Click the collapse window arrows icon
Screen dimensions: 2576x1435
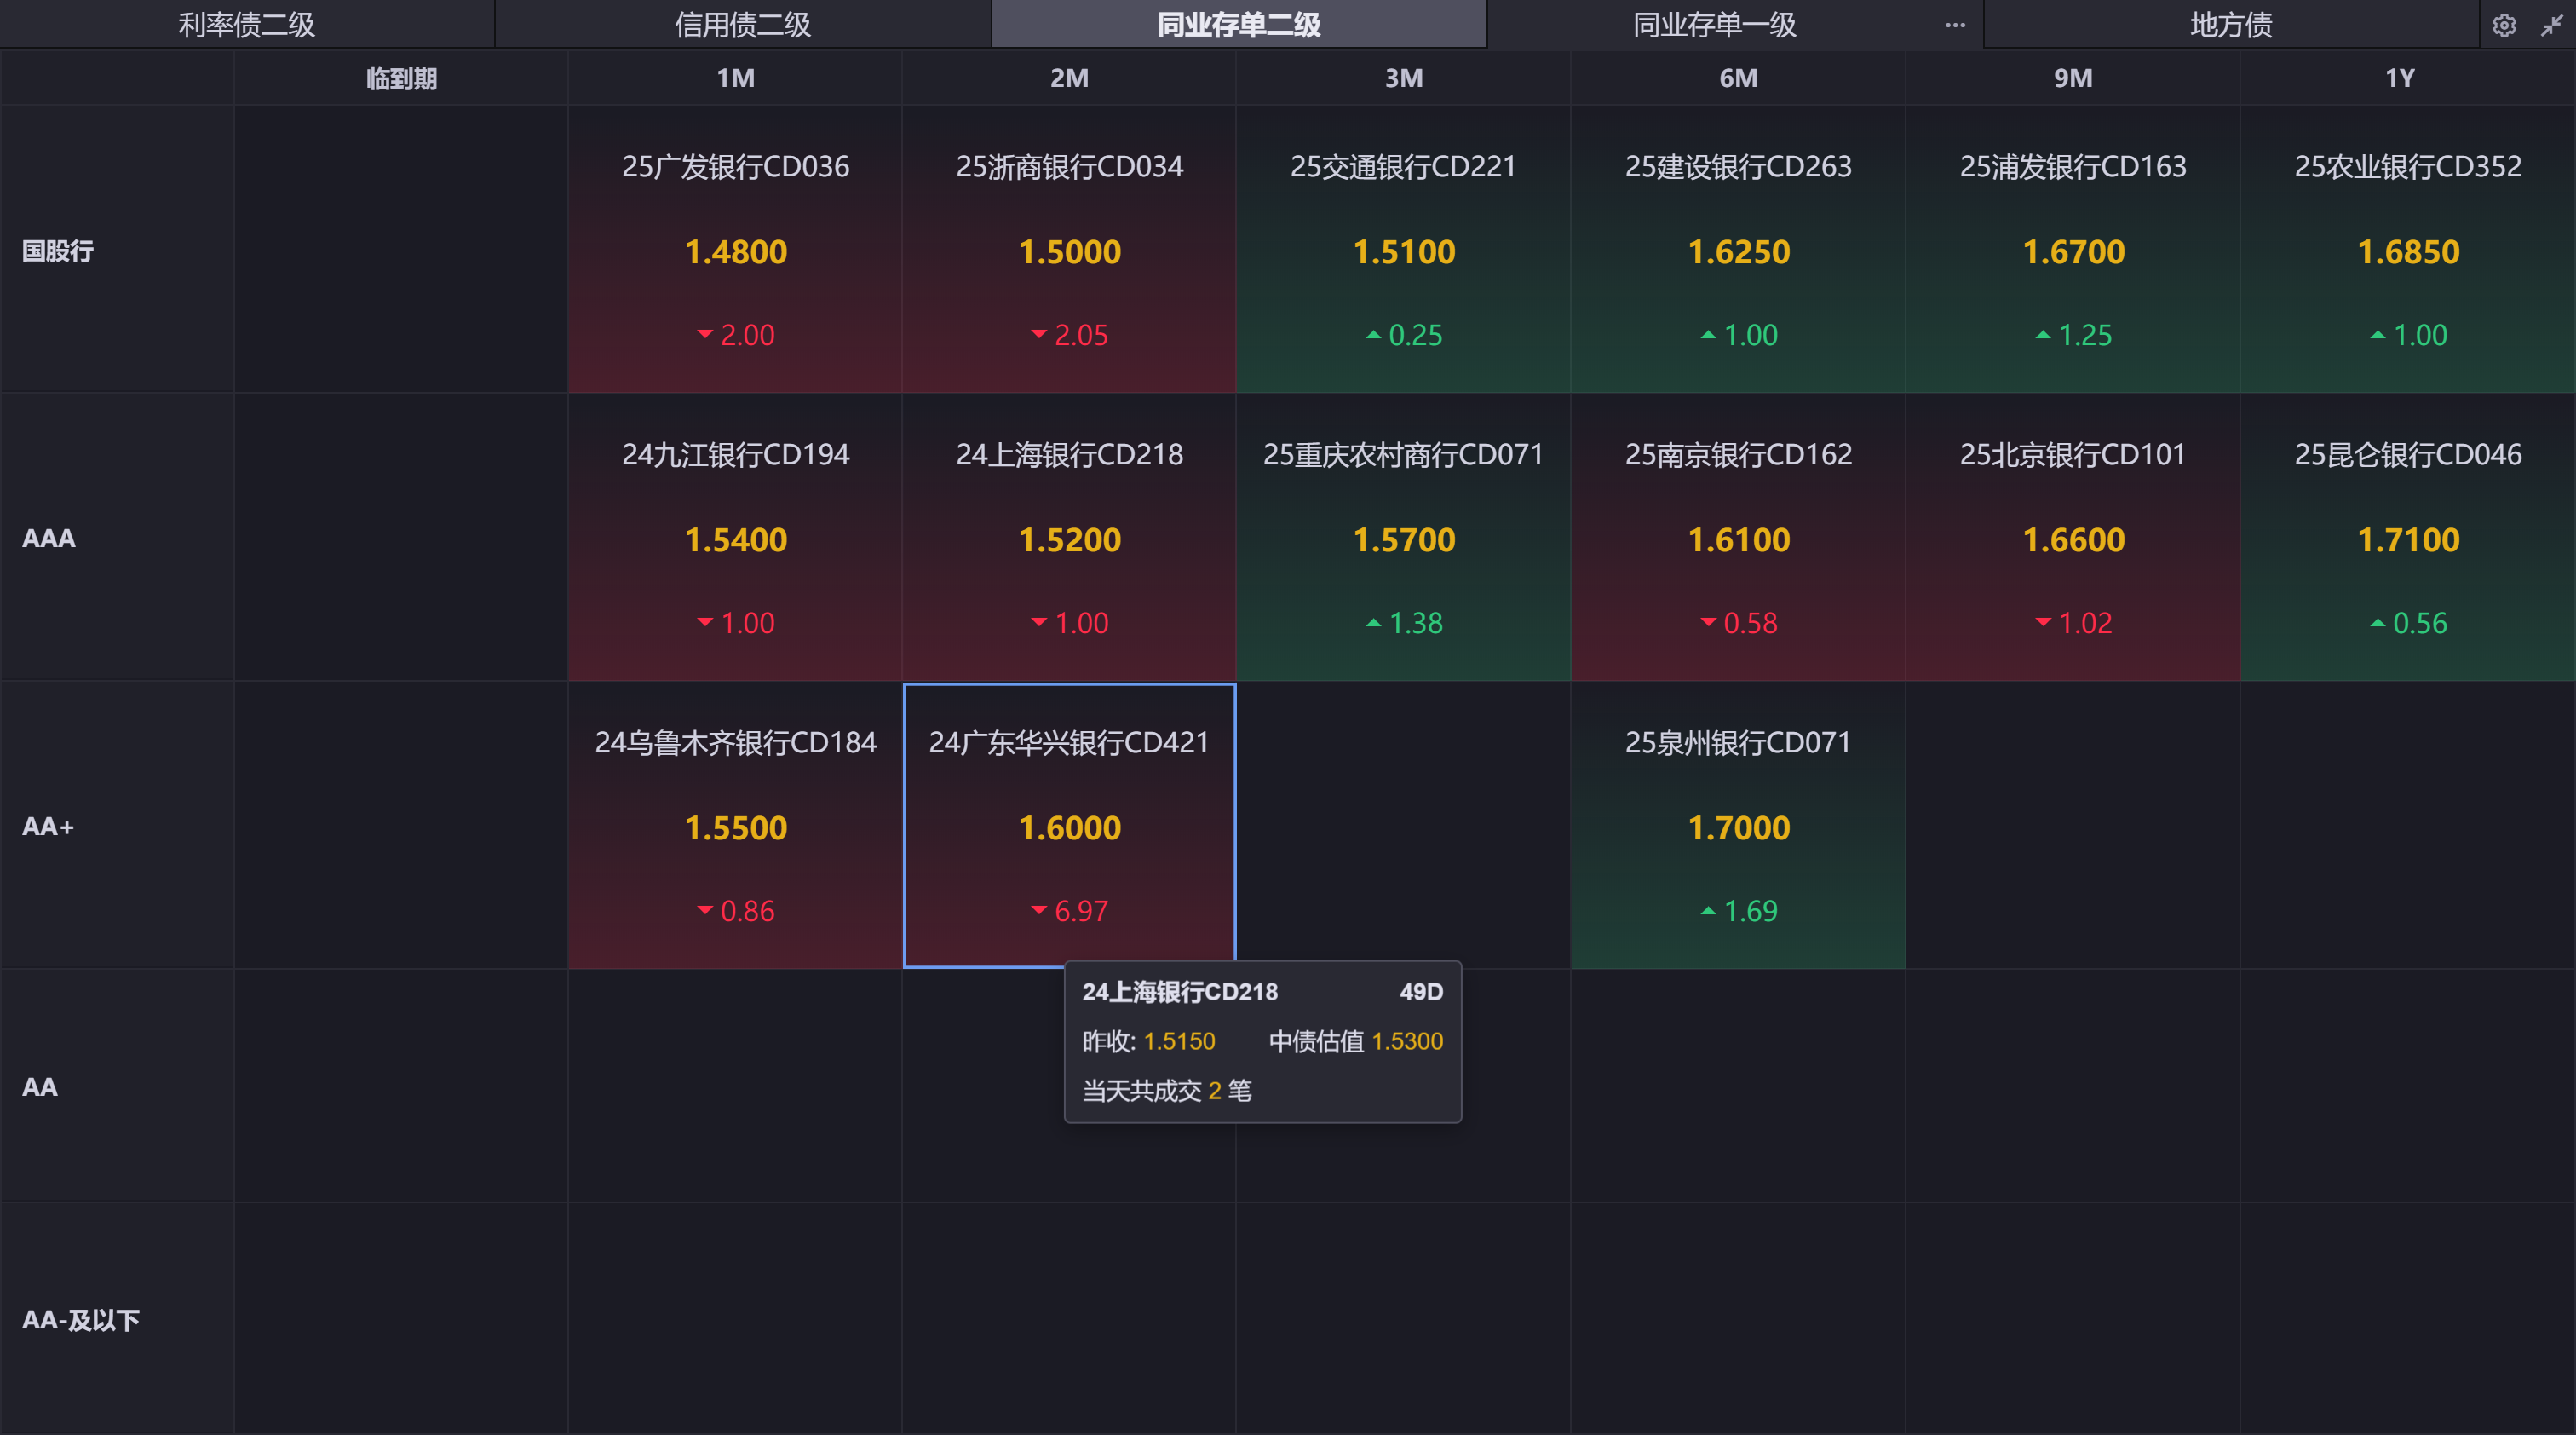2551,25
